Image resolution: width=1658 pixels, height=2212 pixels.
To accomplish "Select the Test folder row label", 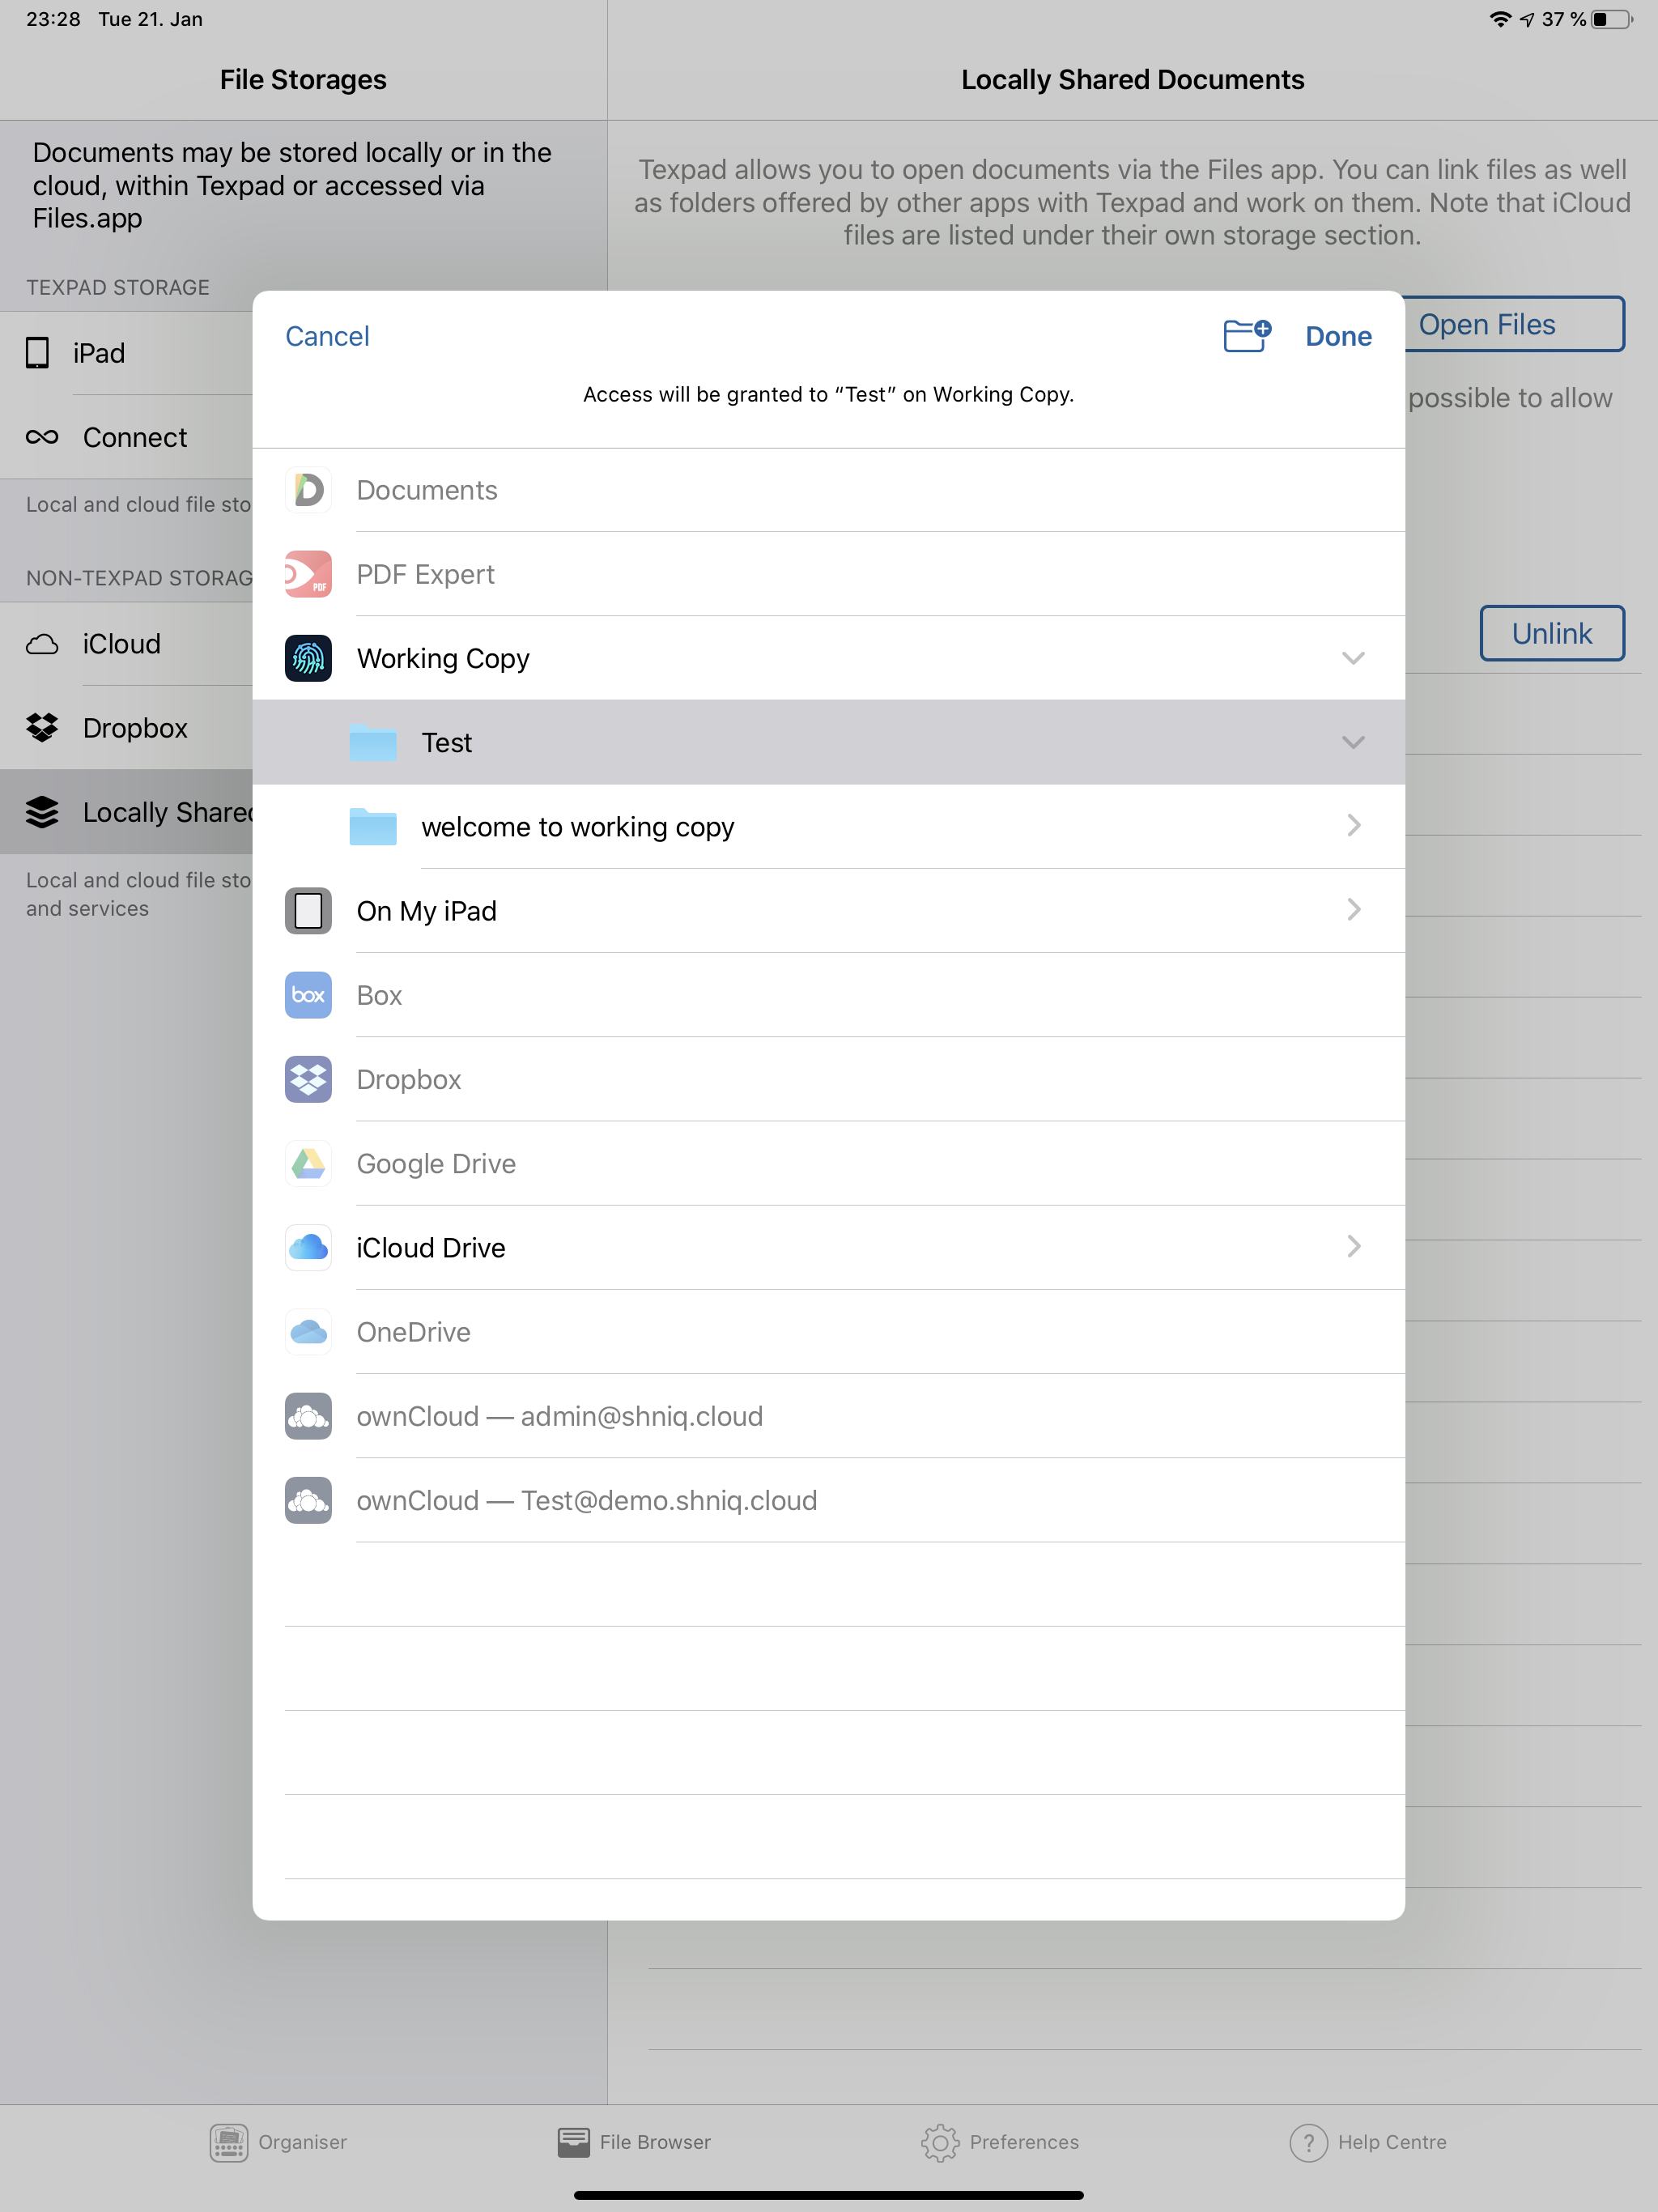I will (447, 742).
